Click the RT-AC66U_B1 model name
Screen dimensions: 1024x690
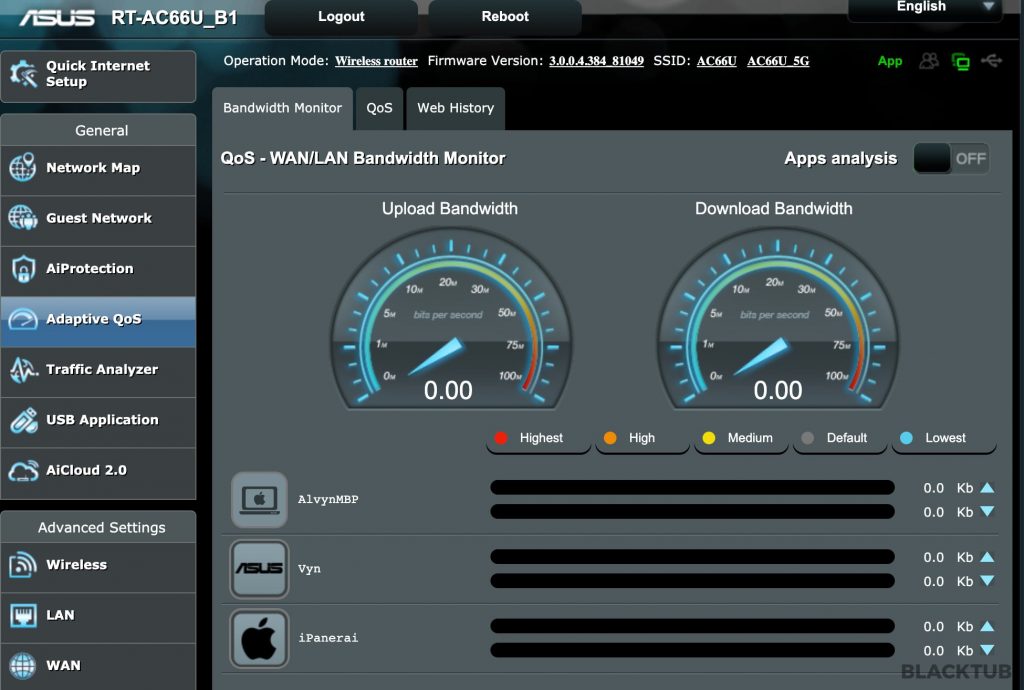click(174, 18)
